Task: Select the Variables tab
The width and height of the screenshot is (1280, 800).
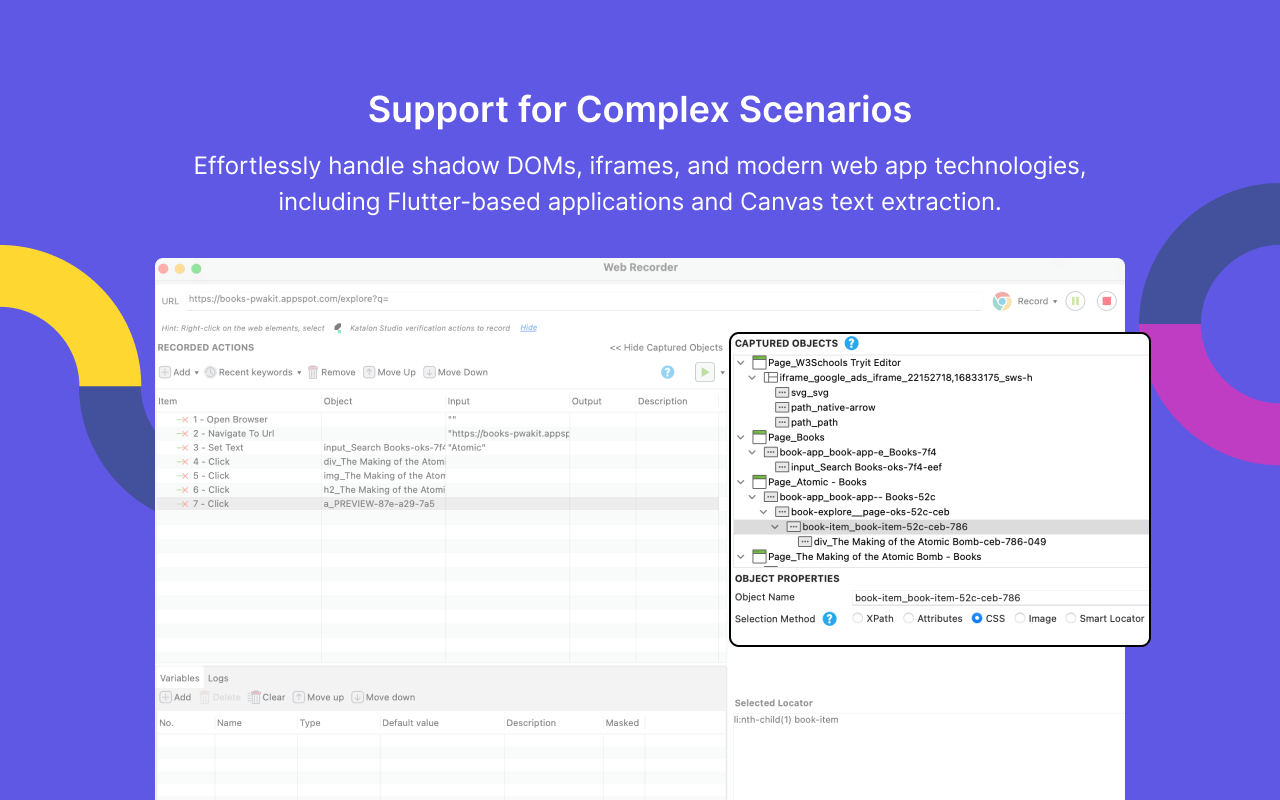Action: [x=180, y=678]
